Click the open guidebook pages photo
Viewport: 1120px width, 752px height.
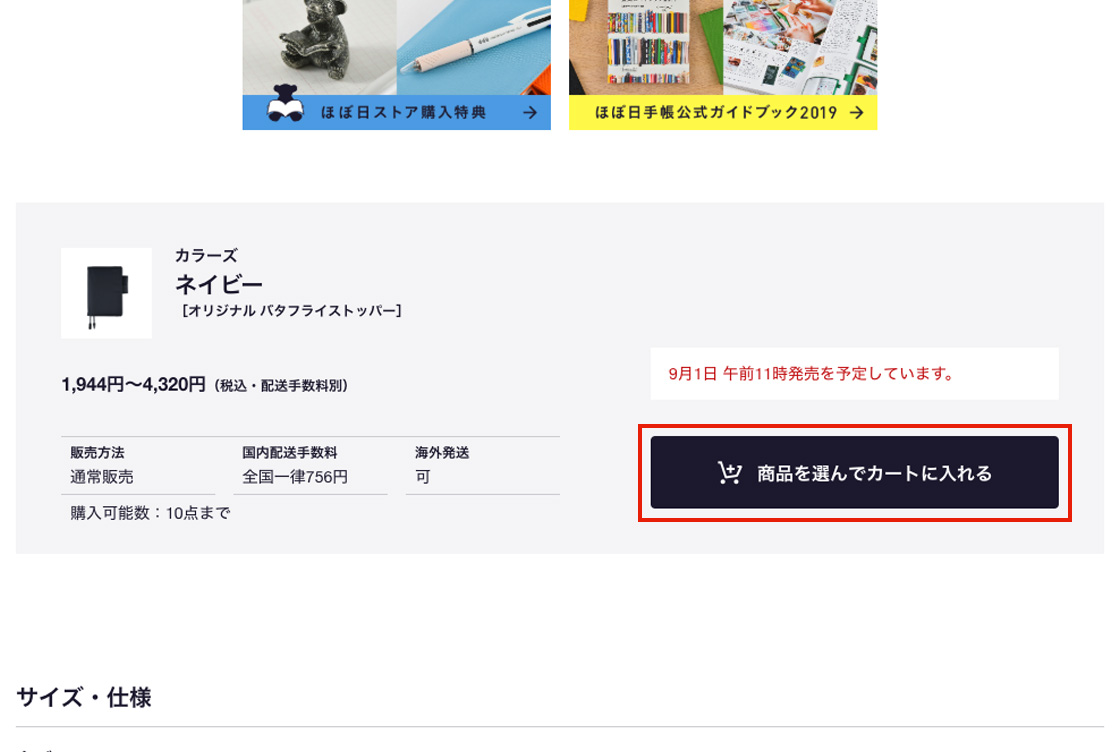[801, 47]
